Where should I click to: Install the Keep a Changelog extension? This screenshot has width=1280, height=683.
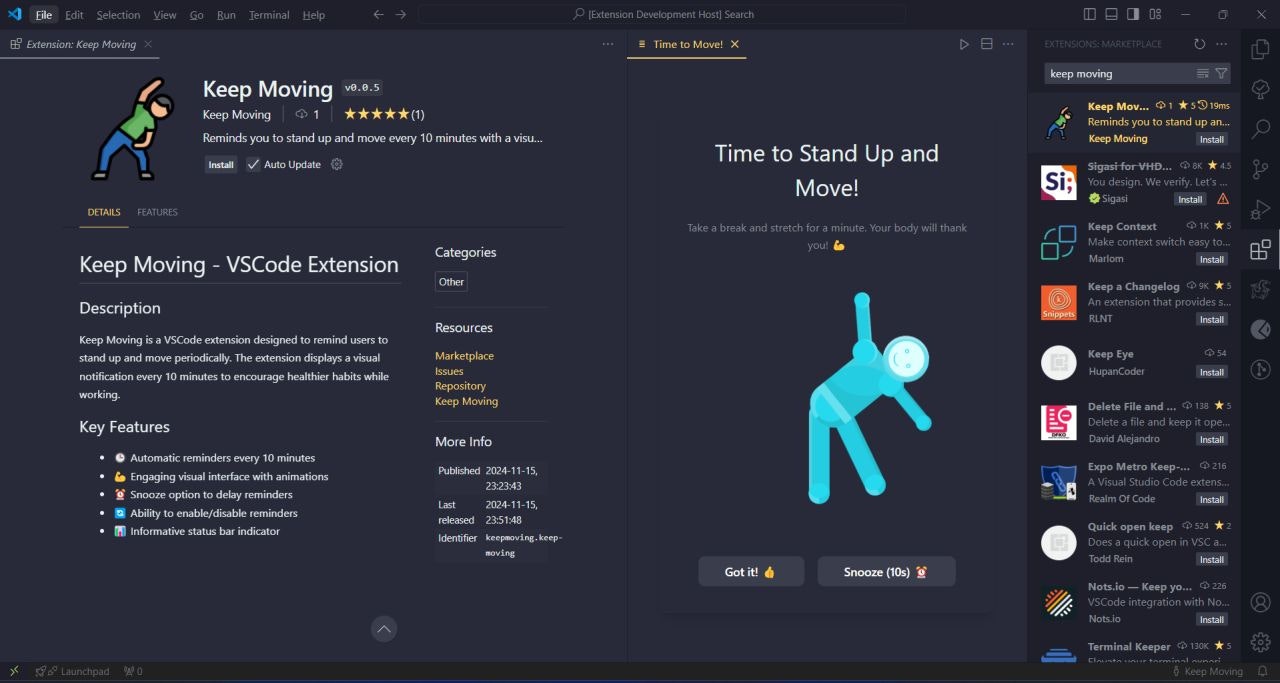pos(1212,319)
